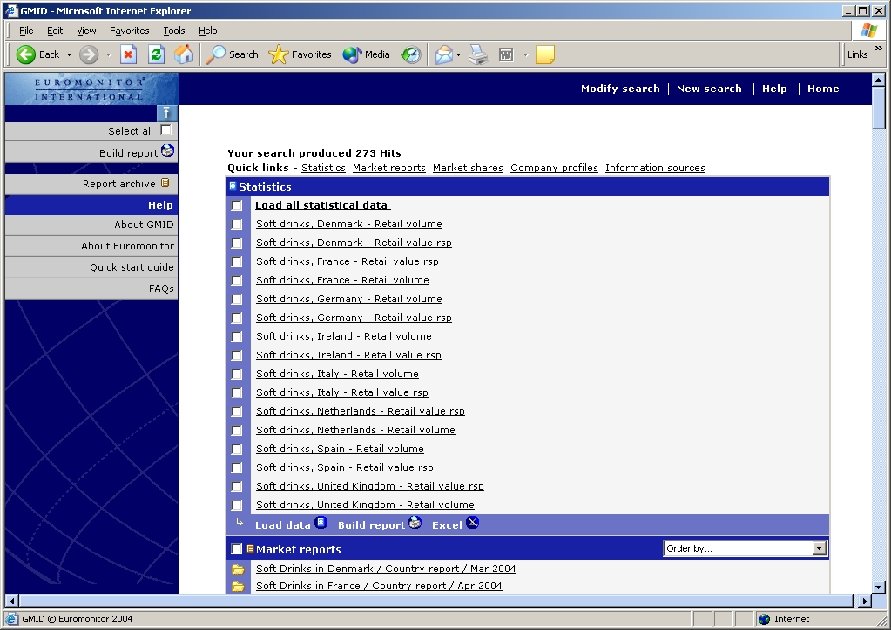891x630 pixels.
Task: Check the Select all checkbox in sidebar
Action: tap(165, 130)
